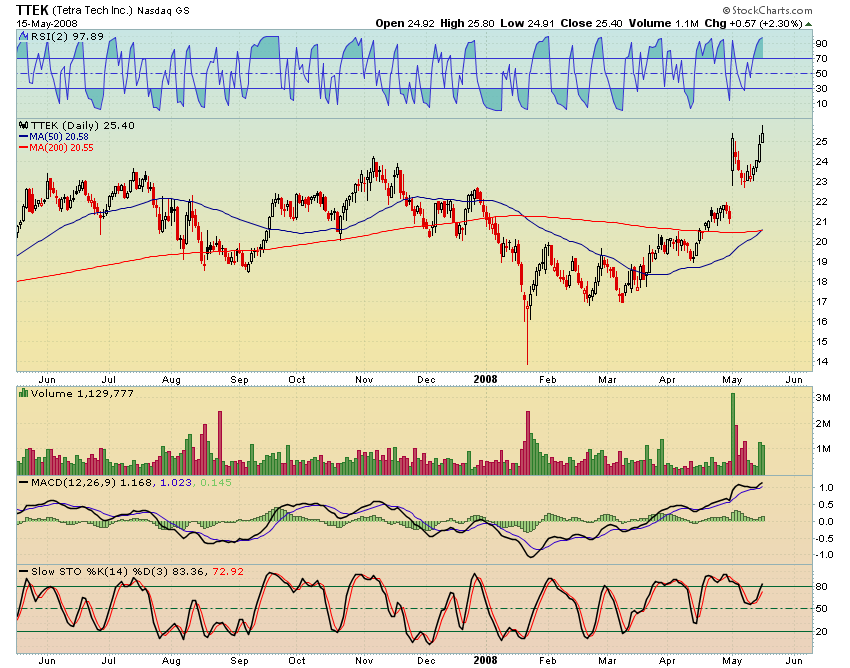Click the 14 price axis label

821,362
